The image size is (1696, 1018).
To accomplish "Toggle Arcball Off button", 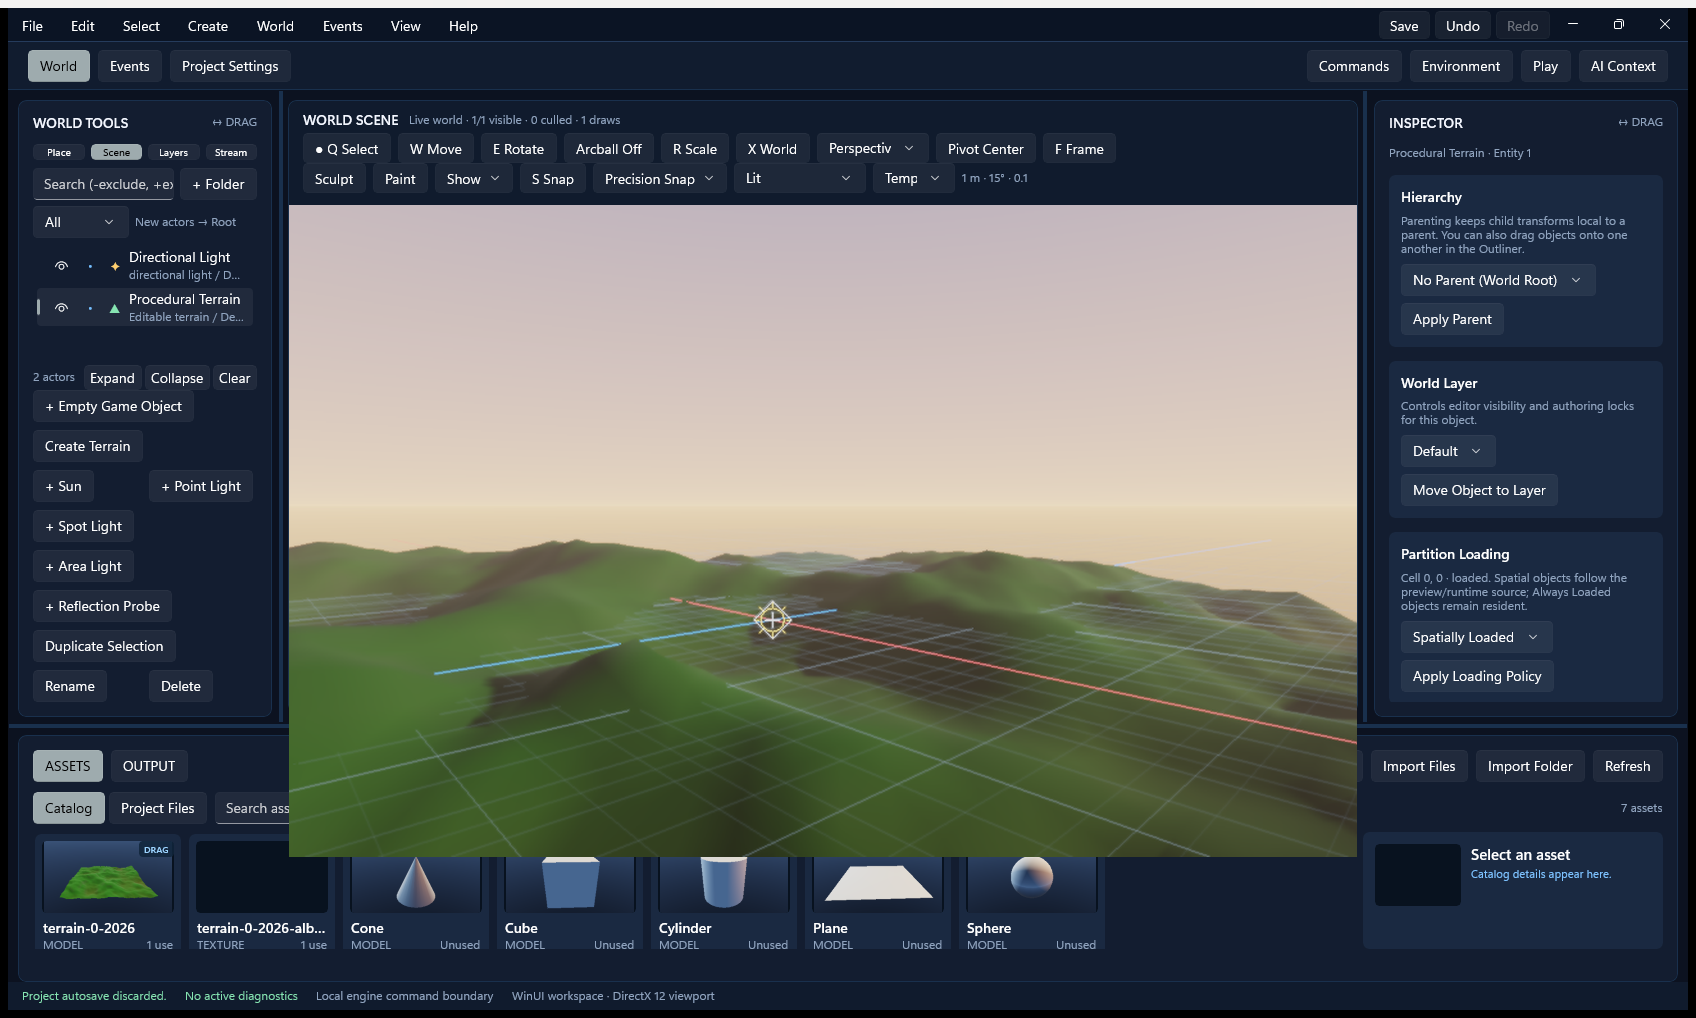I will pyautogui.click(x=609, y=149).
